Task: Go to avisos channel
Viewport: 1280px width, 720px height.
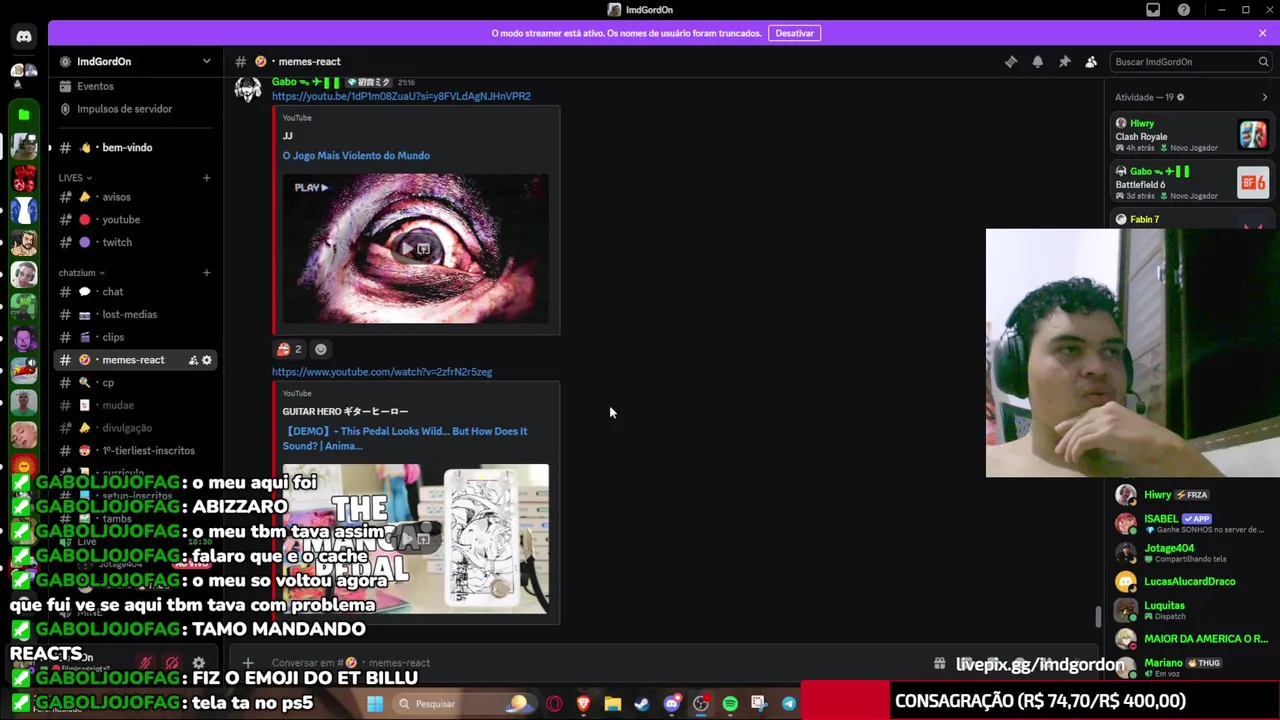Action: pyautogui.click(x=135, y=197)
